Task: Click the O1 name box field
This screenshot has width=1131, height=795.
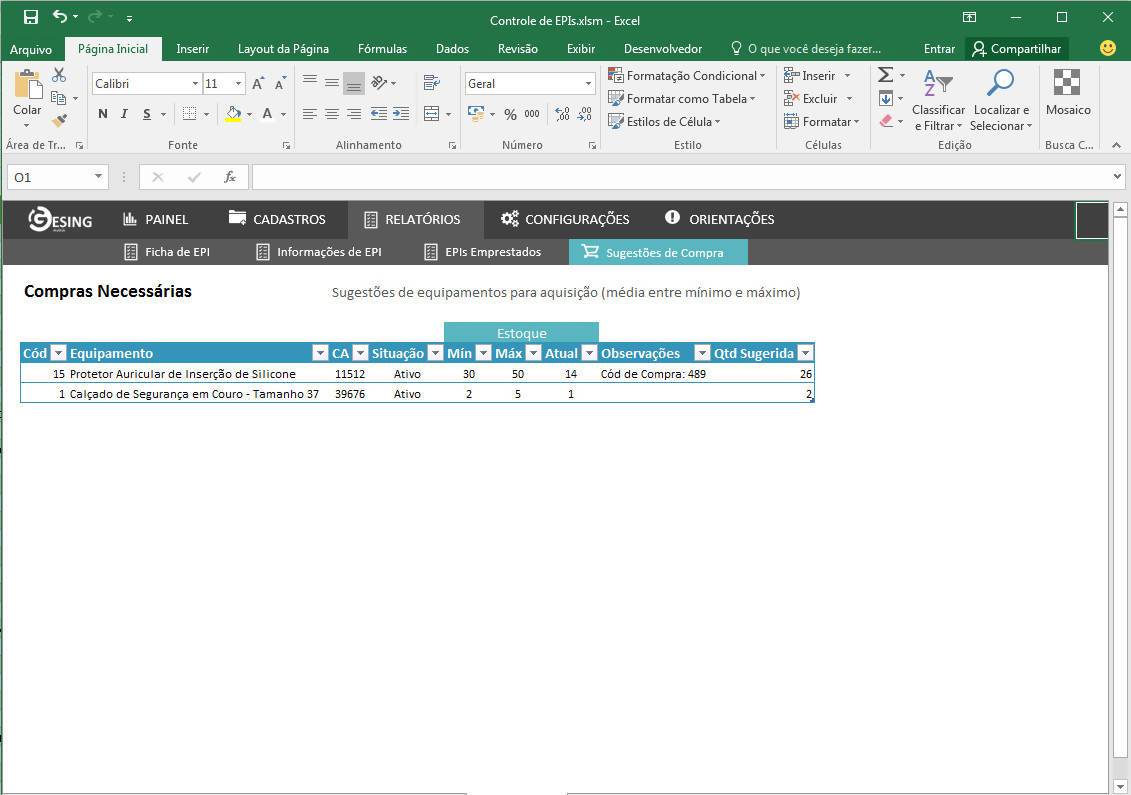Action: point(50,177)
